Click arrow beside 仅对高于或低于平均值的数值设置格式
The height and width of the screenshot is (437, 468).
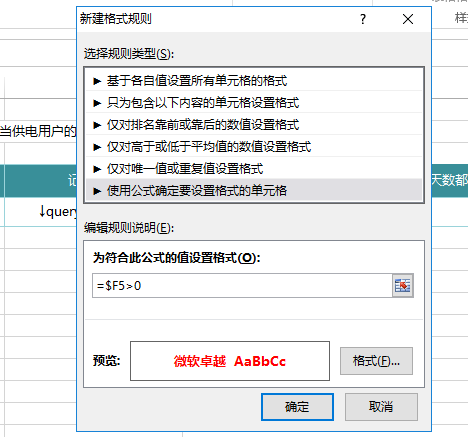pos(97,147)
